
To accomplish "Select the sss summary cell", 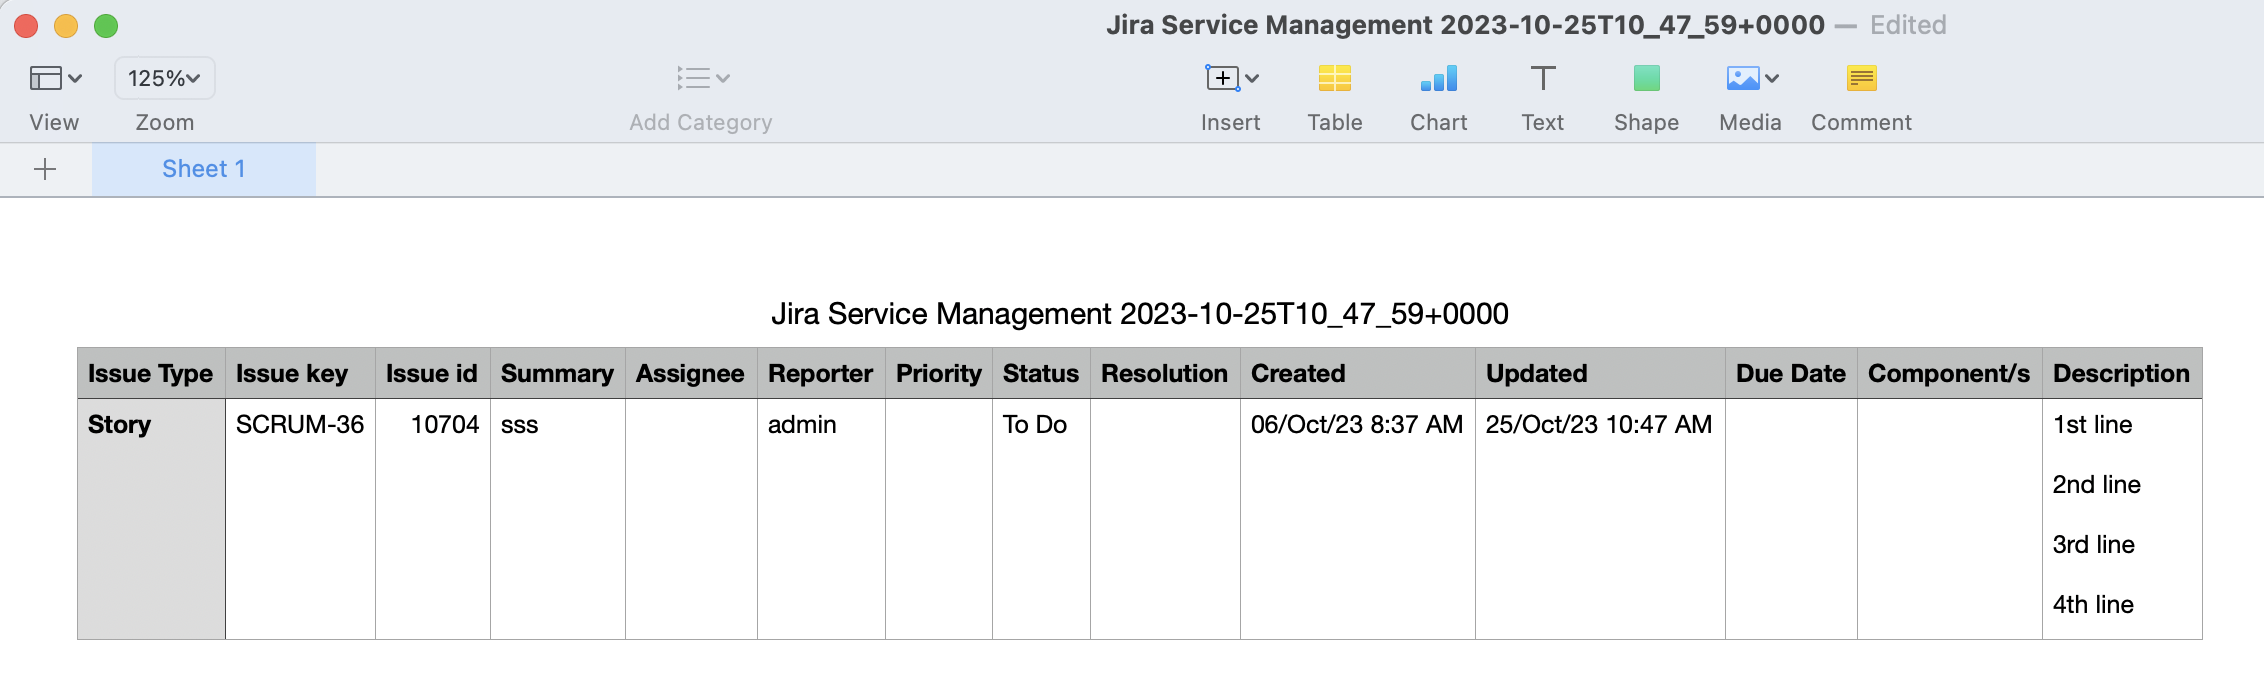I will click(557, 519).
